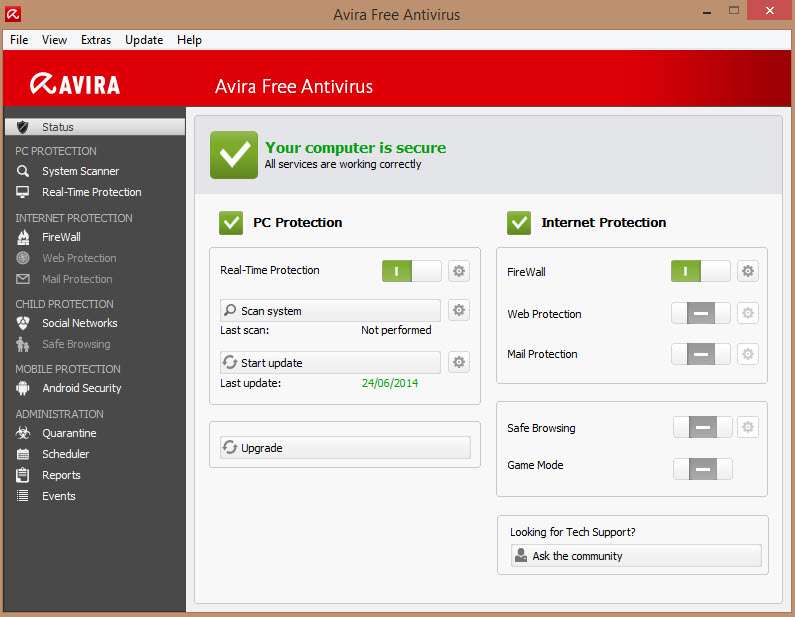Screen dimensions: 795x617
Task: Open Web Protection settings gear
Action: [748, 313]
